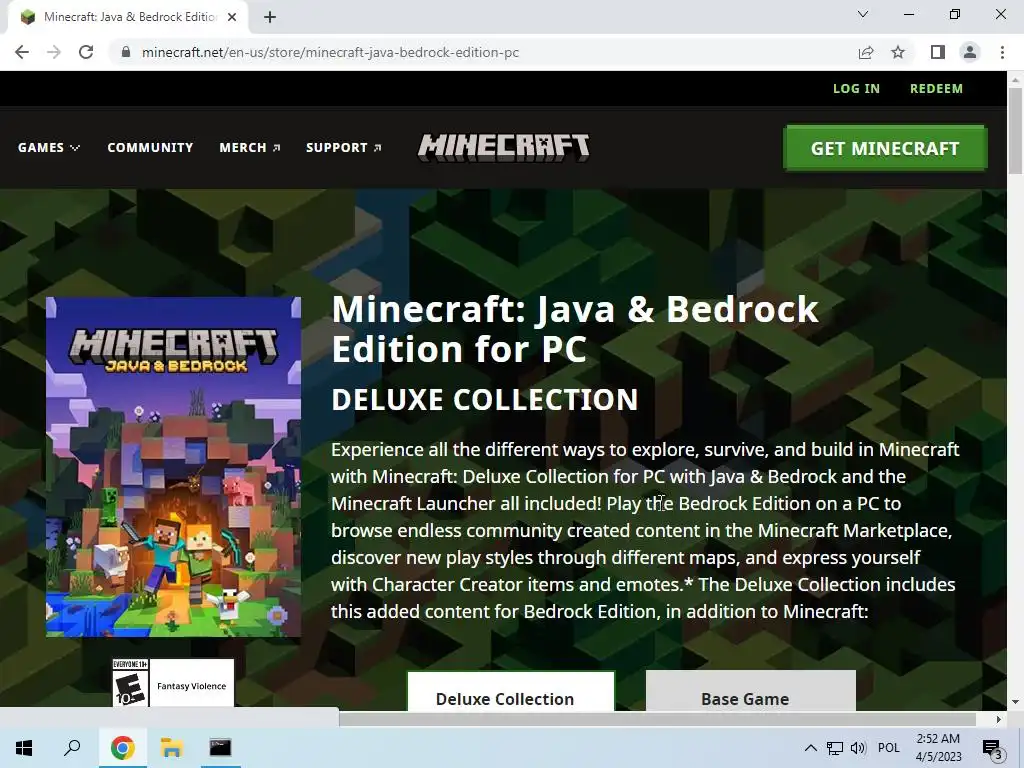Open network status tray icon
The image size is (1024, 768).
(x=835, y=748)
